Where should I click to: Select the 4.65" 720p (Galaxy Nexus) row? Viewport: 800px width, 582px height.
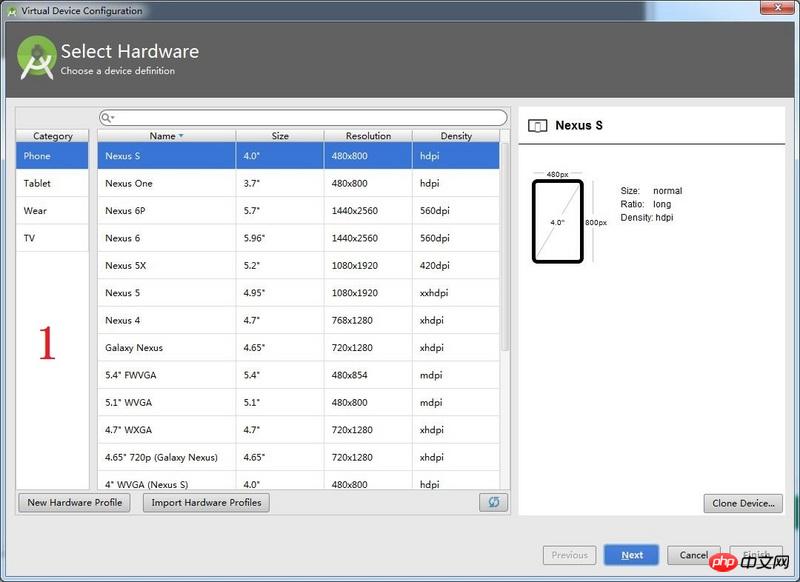(298, 457)
